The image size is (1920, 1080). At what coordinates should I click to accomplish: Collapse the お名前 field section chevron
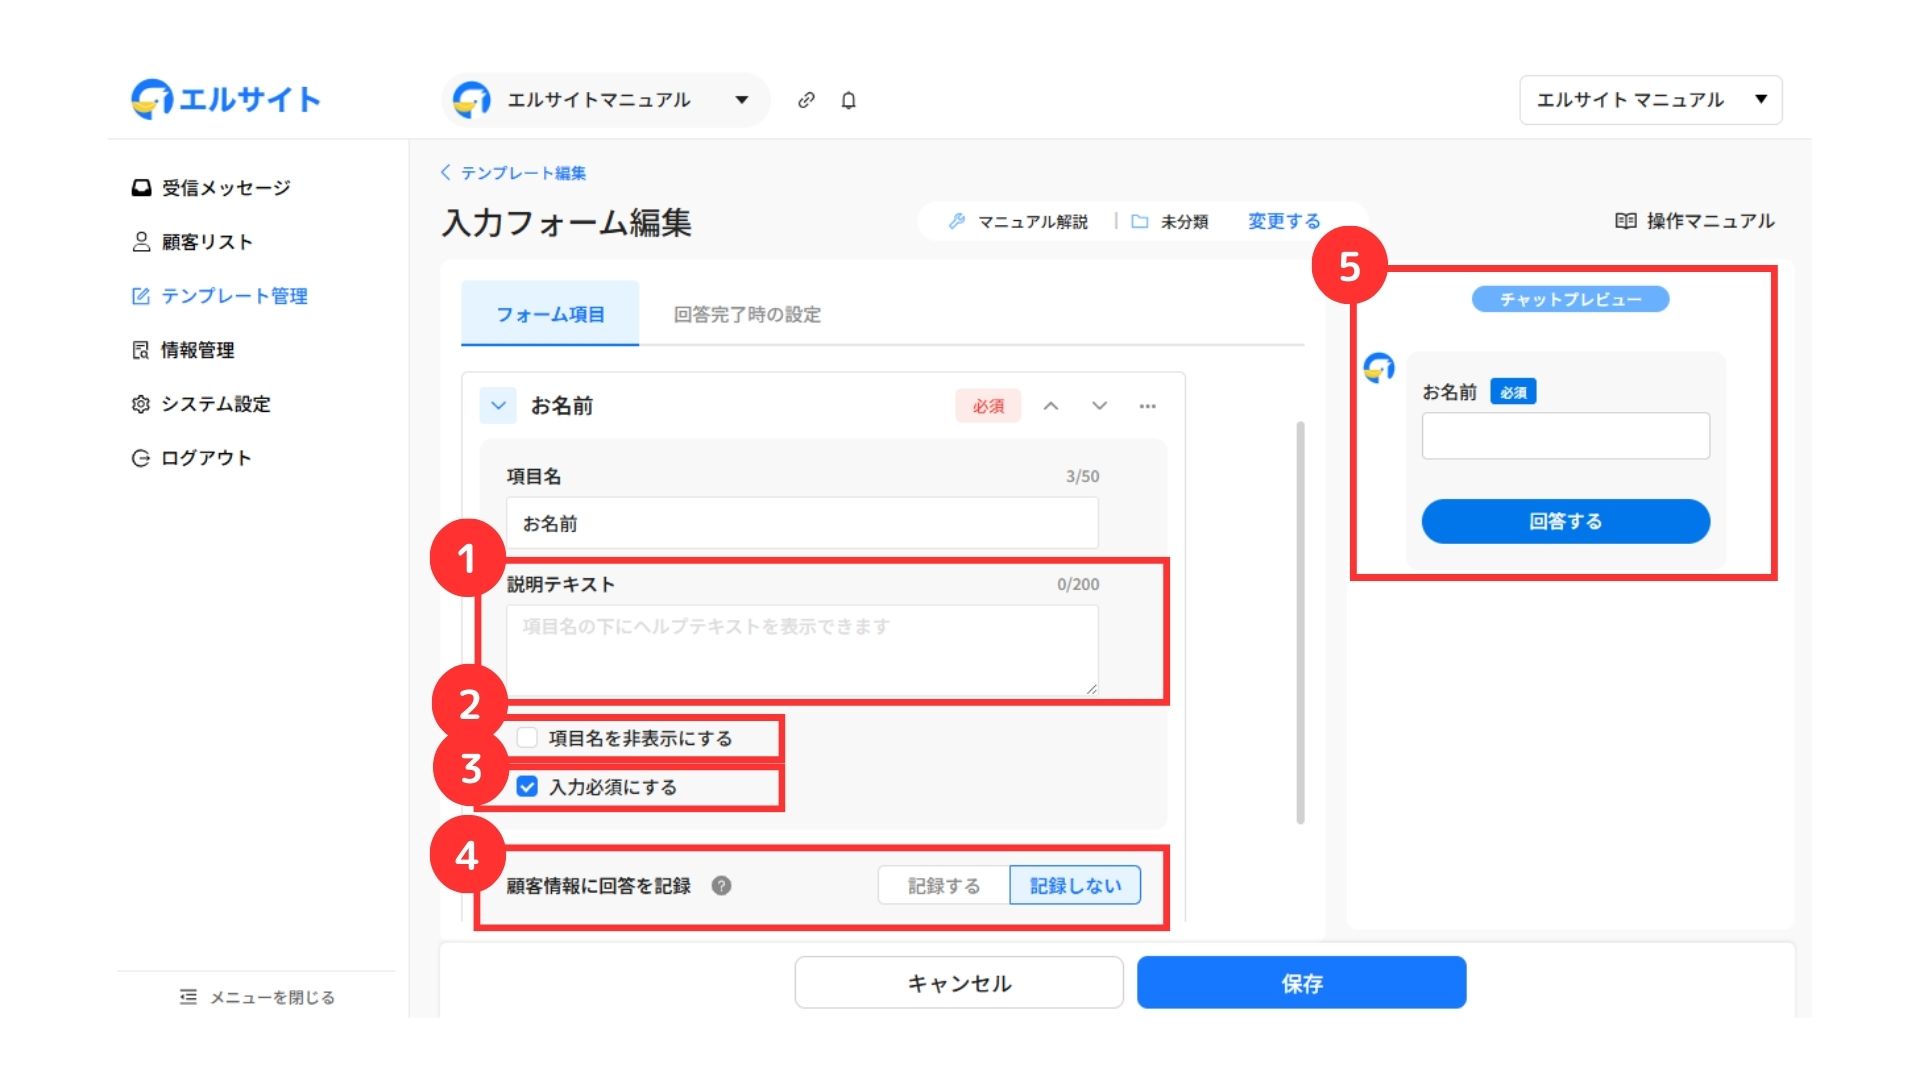(498, 406)
